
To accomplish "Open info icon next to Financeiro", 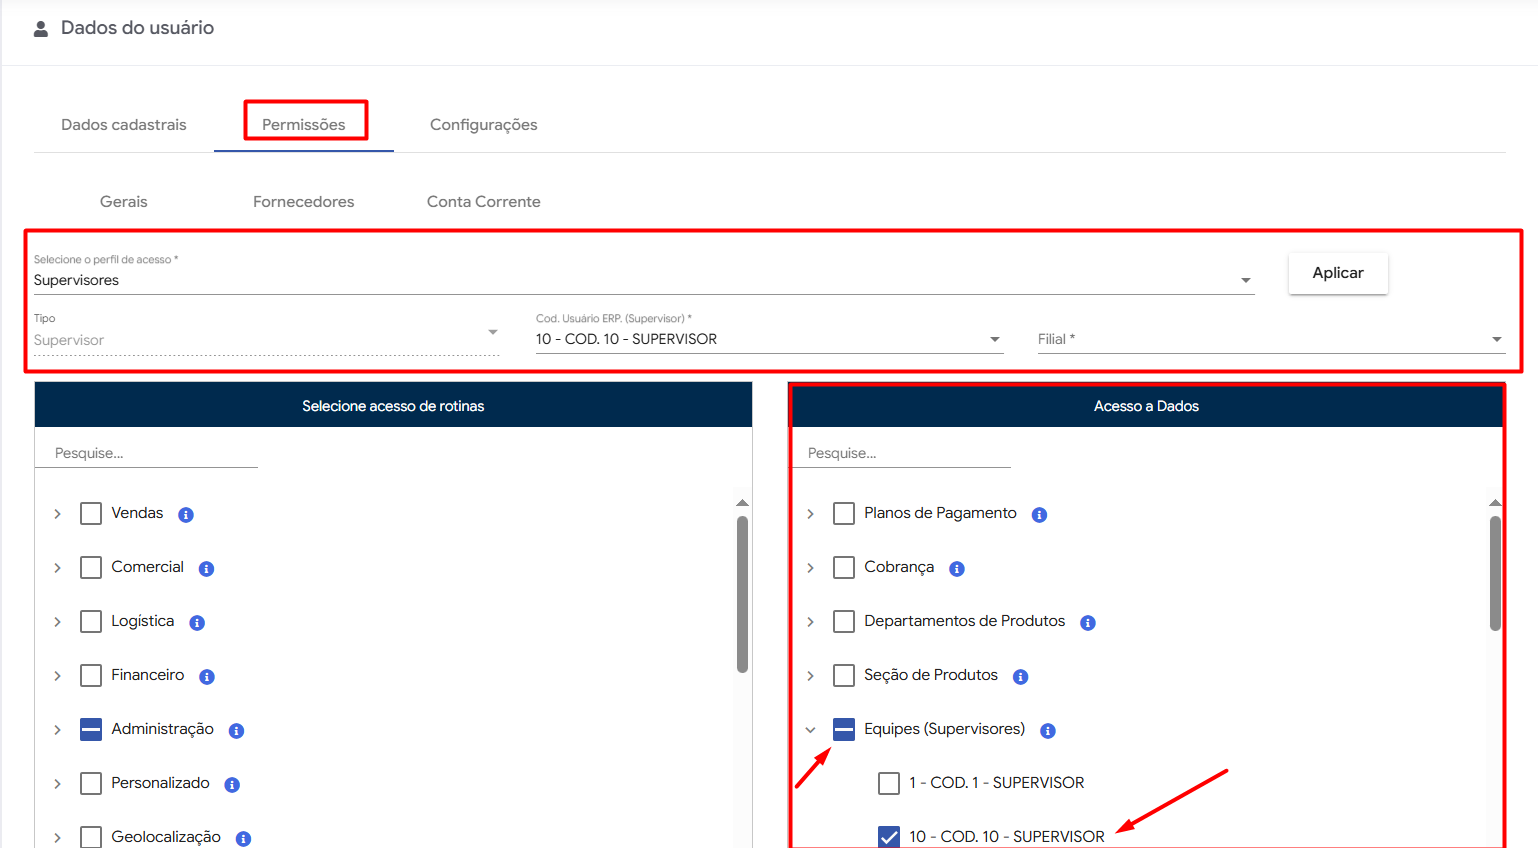I will pyautogui.click(x=207, y=677).
